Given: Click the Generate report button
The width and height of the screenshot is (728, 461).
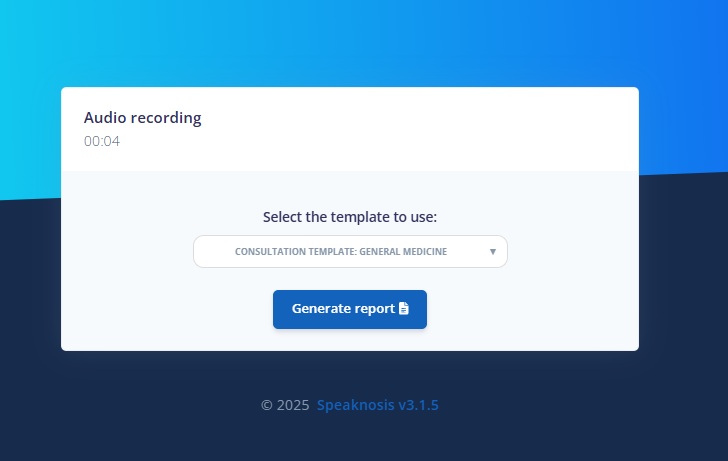Looking at the screenshot, I should pyautogui.click(x=350, y=309).
